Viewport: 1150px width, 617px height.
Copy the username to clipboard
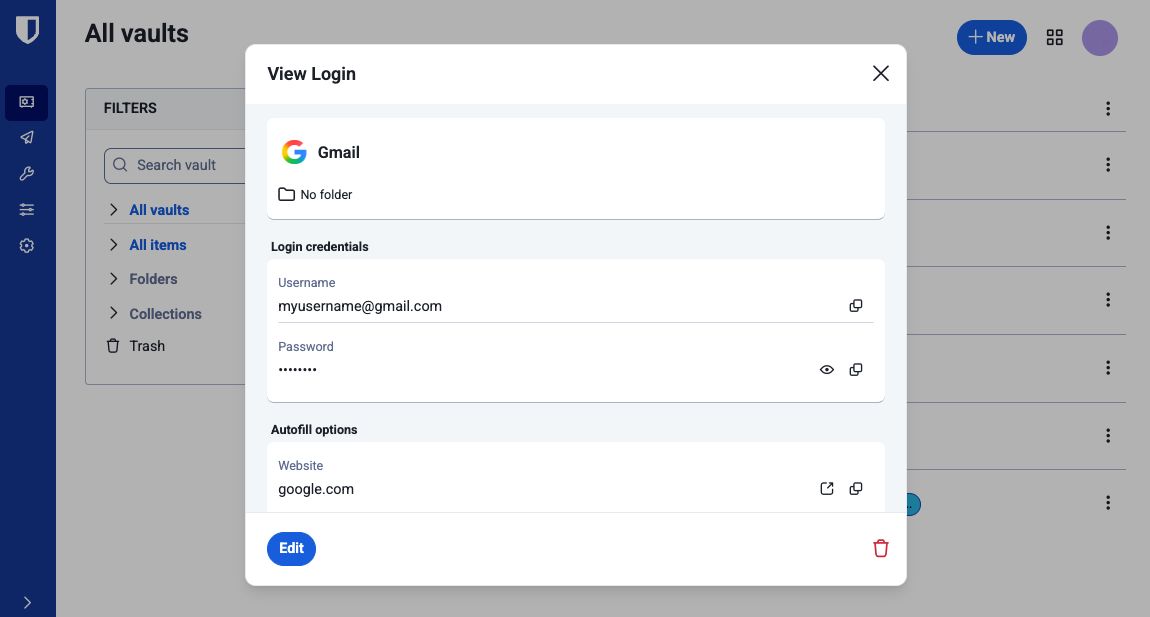pyautogui.click(x=856, y=306)
